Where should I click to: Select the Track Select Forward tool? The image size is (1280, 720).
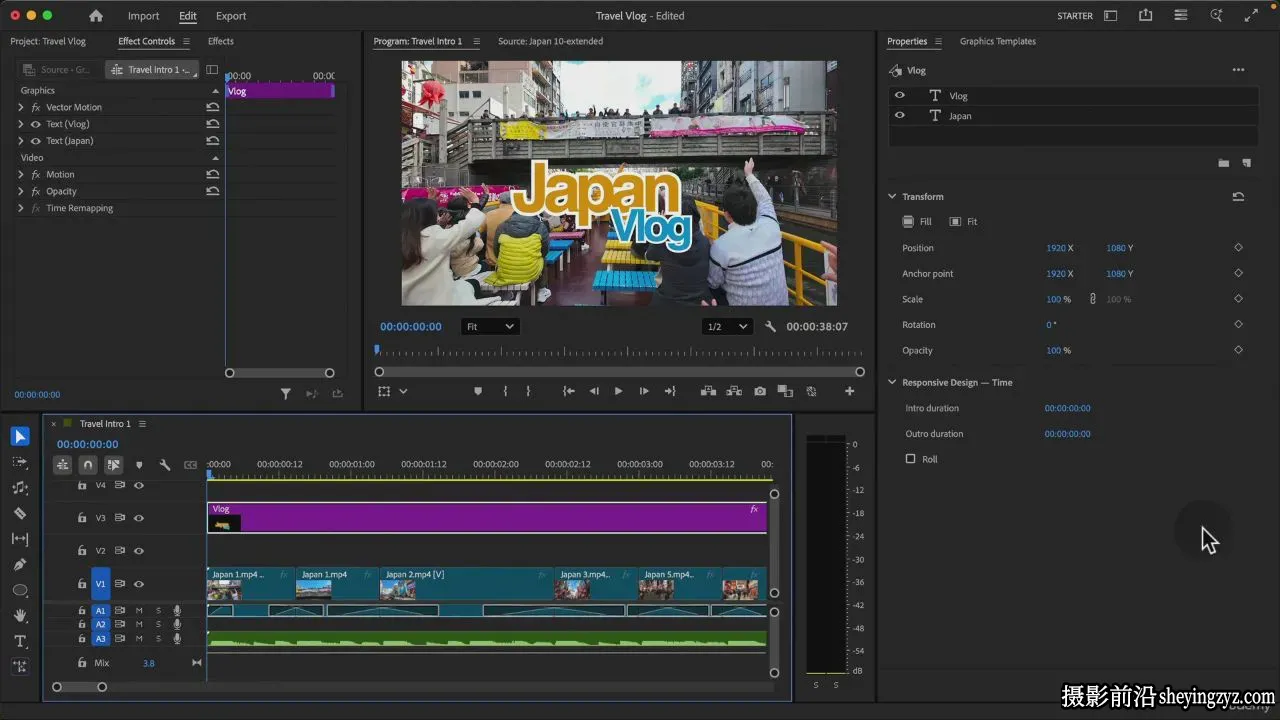tap(20, 462)
